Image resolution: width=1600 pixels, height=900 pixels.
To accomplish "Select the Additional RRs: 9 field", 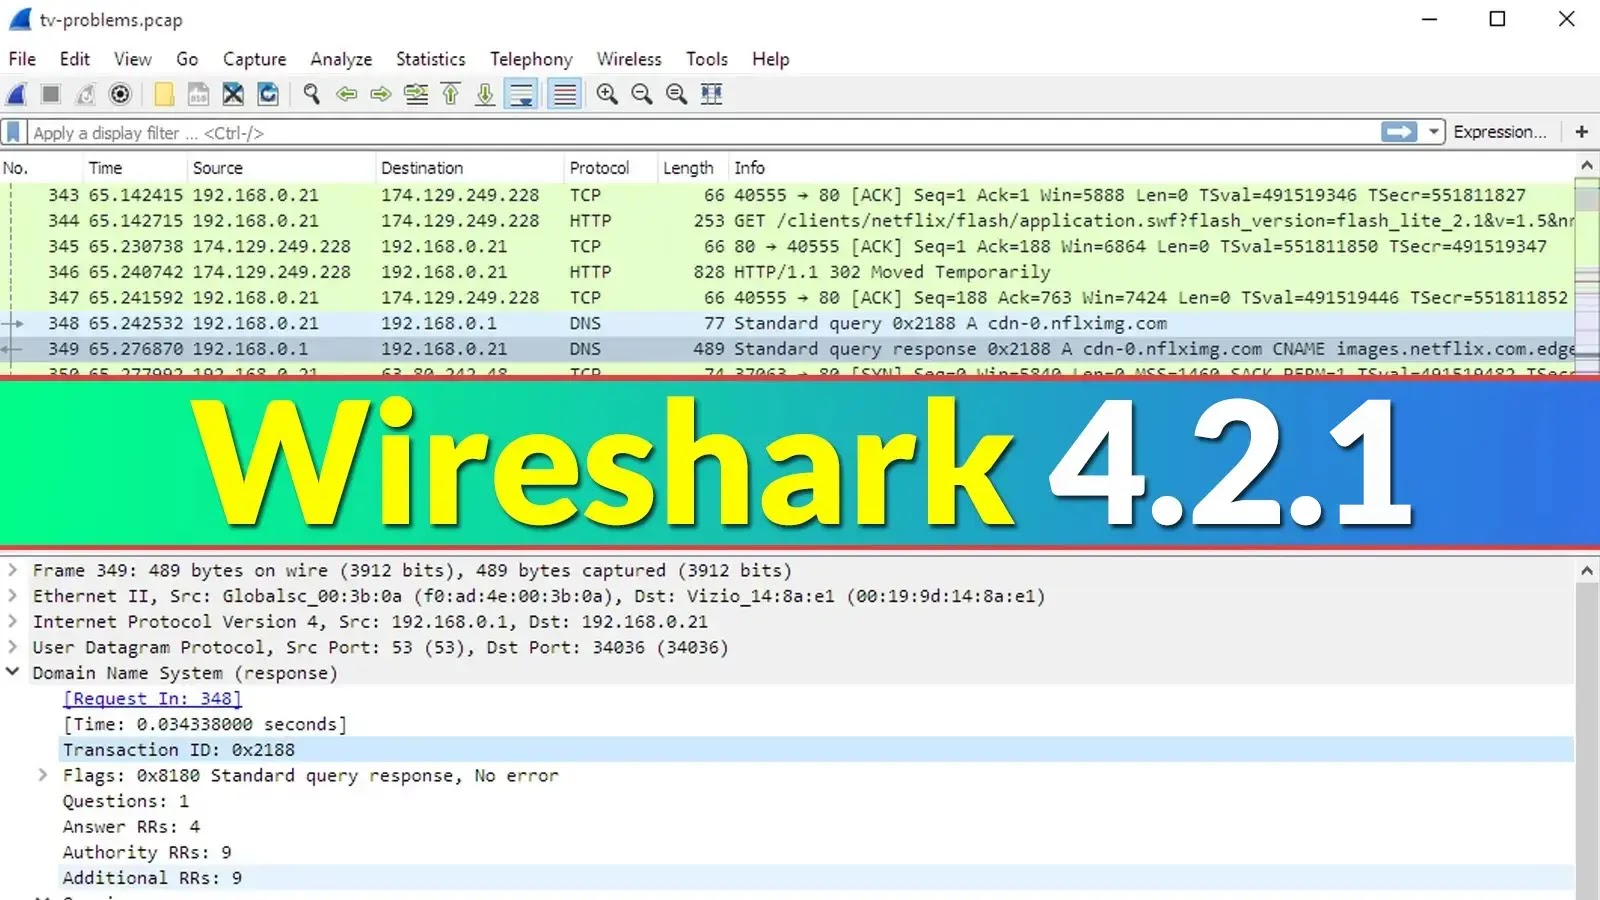I will click(x=815, y=877).
